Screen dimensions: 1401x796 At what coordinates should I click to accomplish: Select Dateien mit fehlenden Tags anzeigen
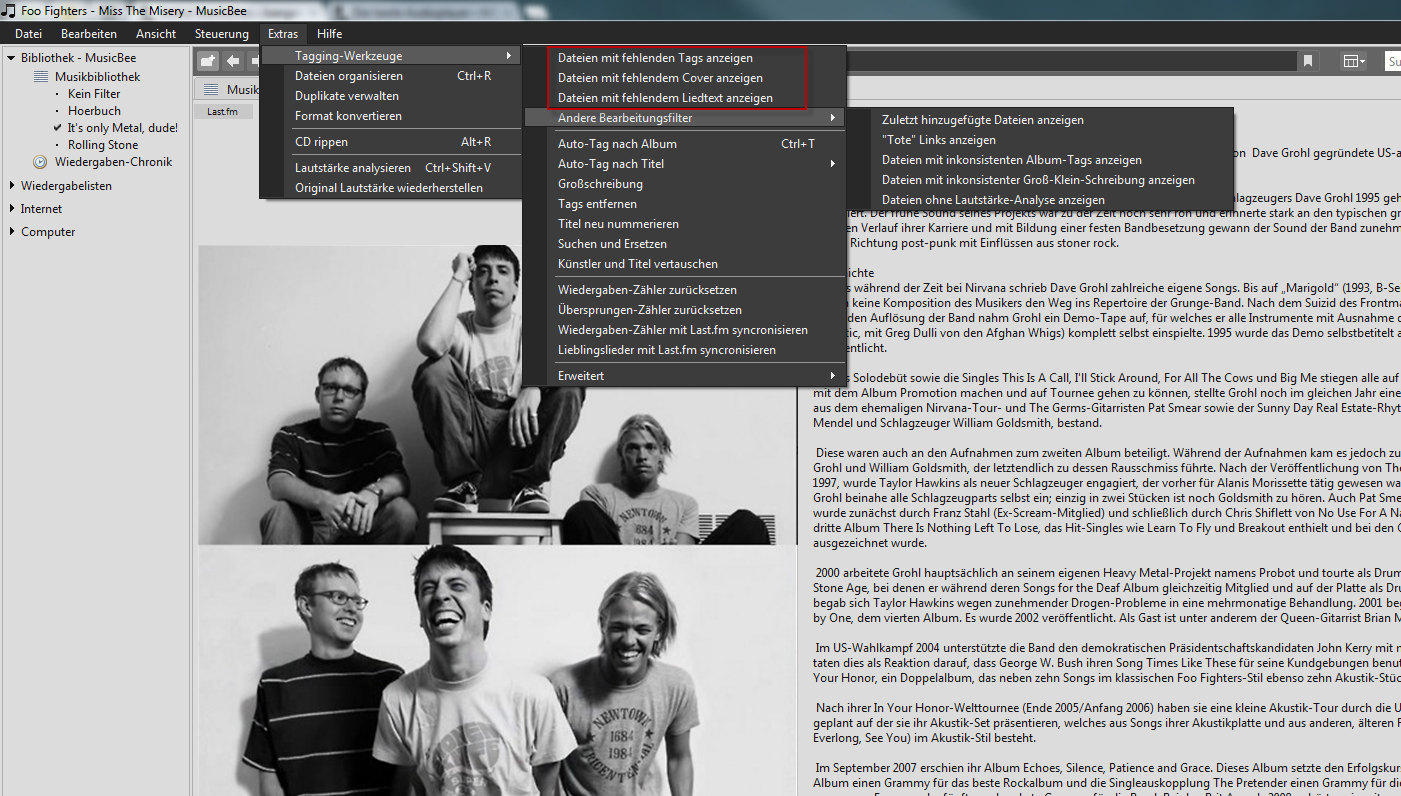pyautogui.click(x=684, y=58)
